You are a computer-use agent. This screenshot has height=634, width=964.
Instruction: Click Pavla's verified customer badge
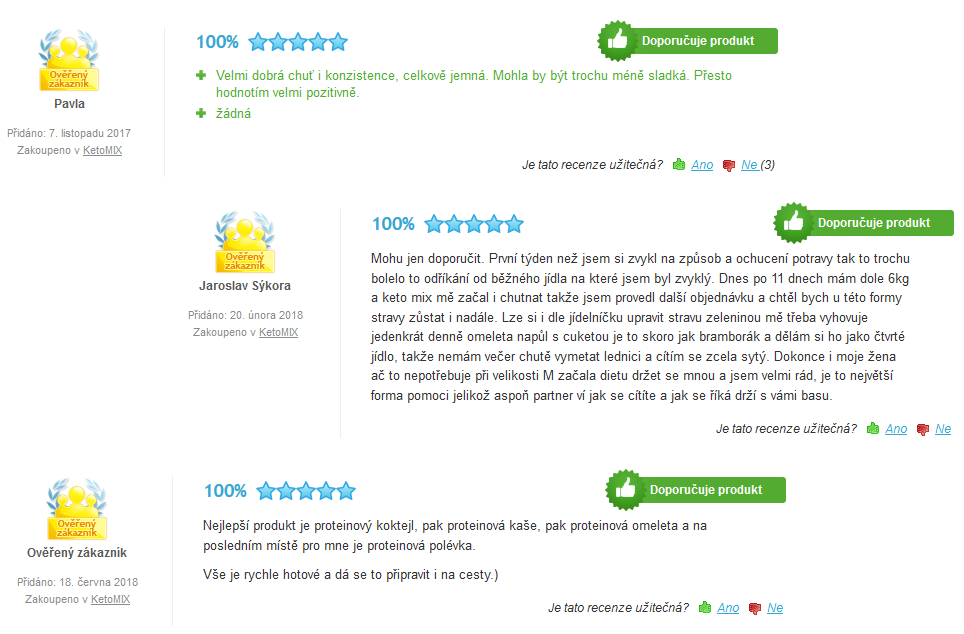point(69,60)
